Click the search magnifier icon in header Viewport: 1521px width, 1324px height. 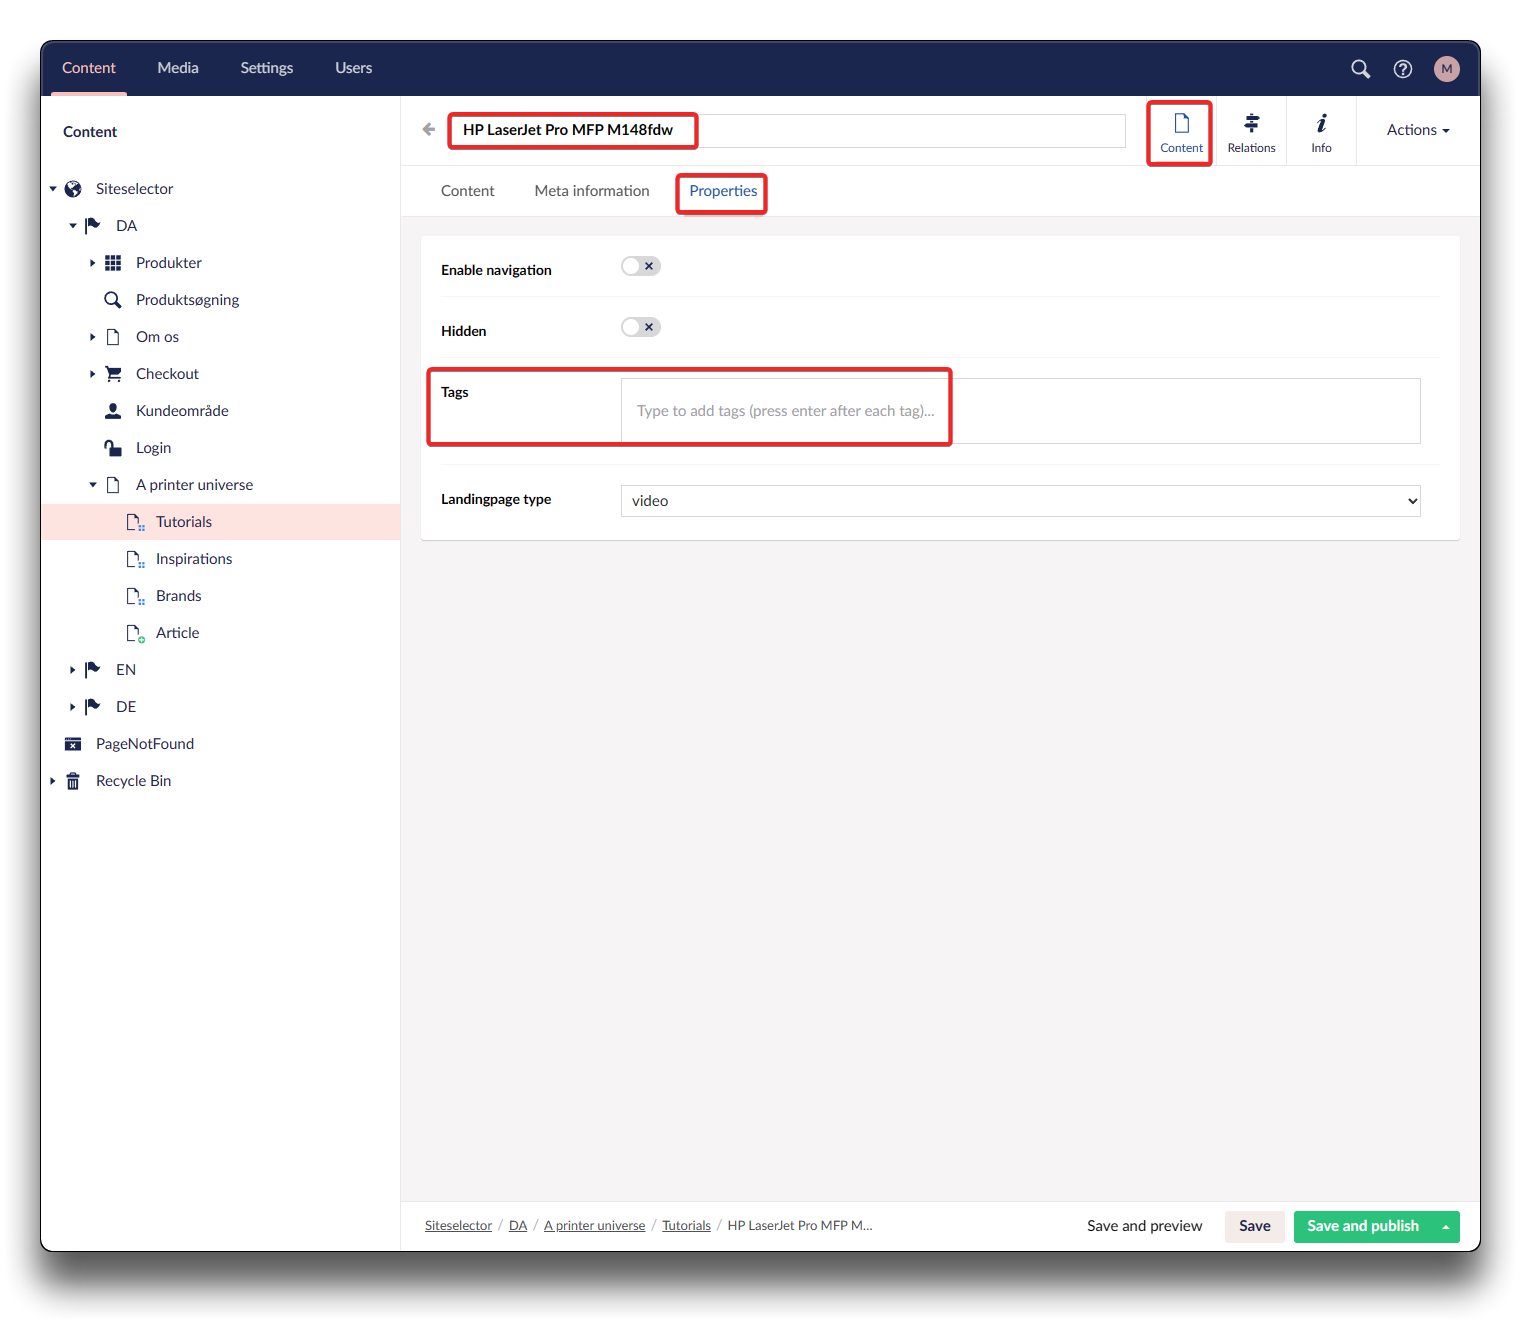(x=1360, y=69)
